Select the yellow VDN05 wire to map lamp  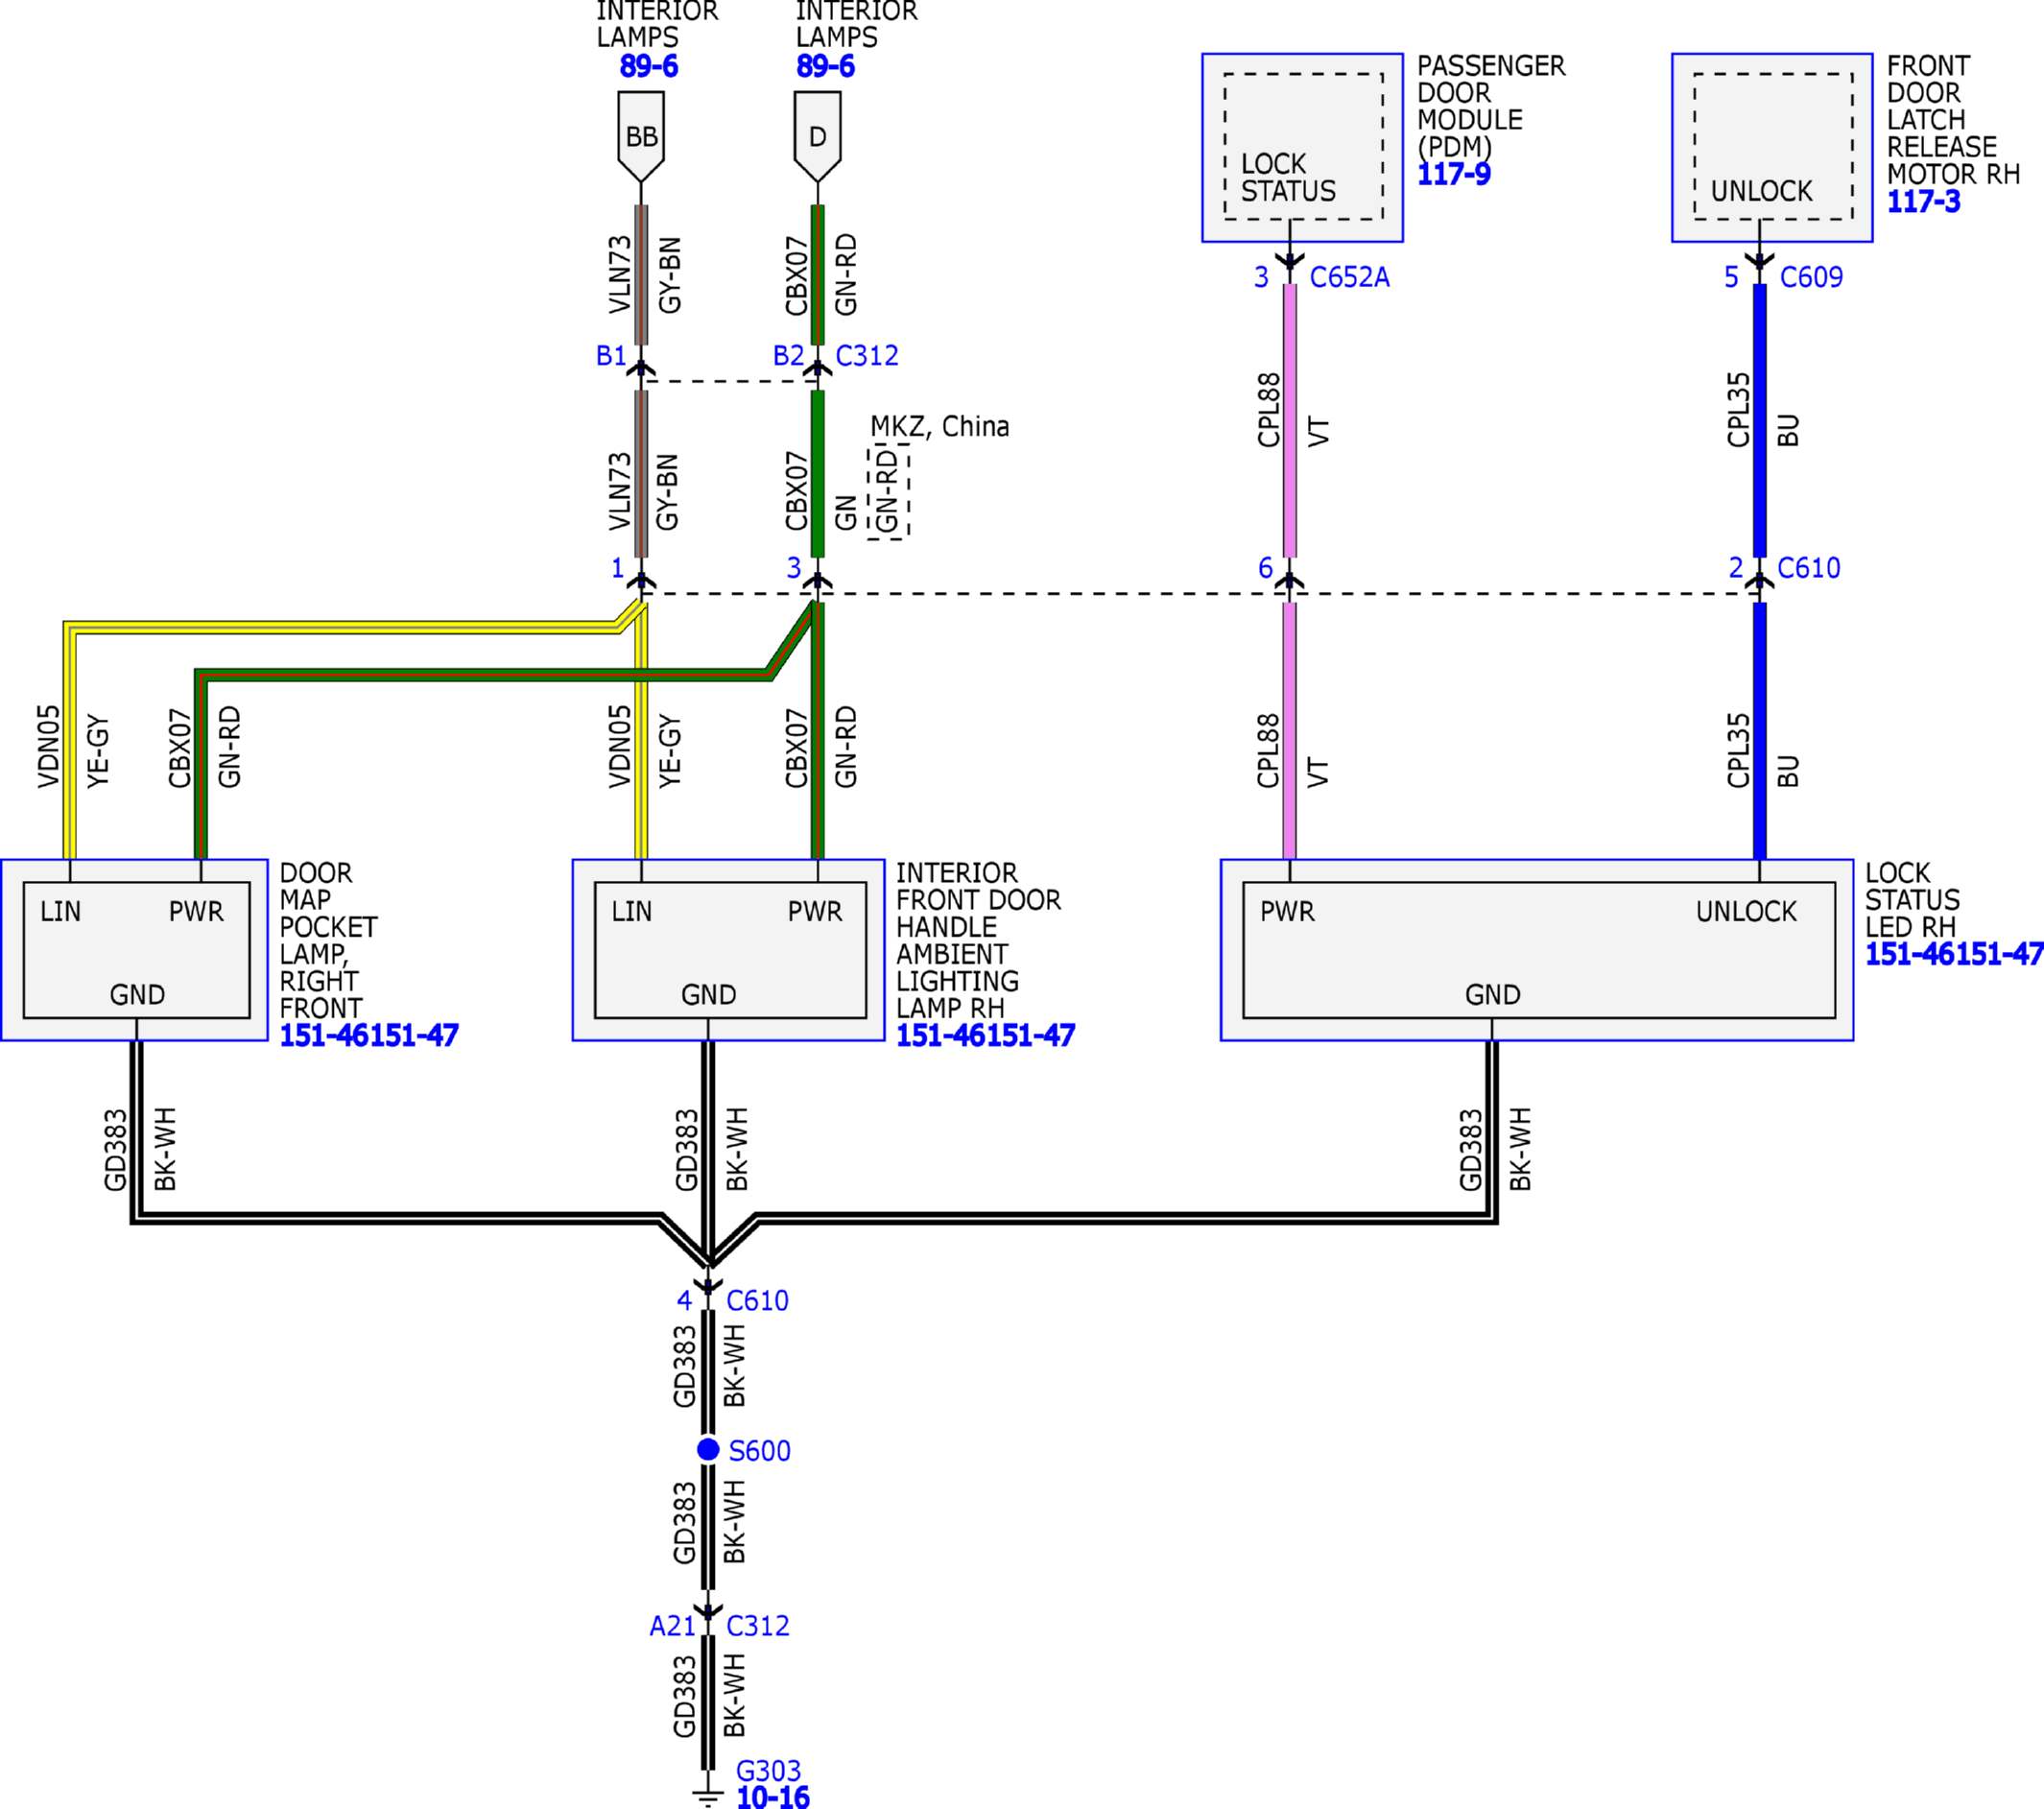pyautogui.click(x=69, y=740)
